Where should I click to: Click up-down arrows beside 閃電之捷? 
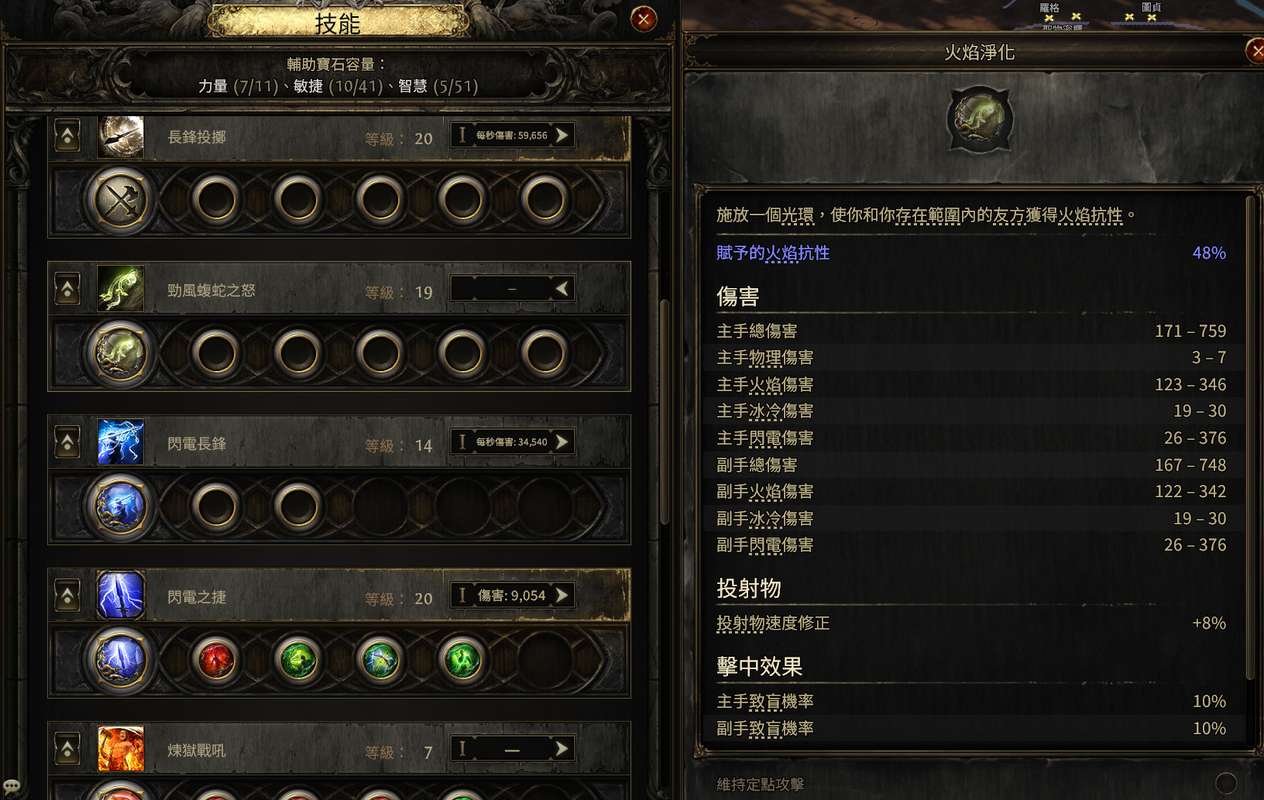pyautogui.click(x=67, y=597)
